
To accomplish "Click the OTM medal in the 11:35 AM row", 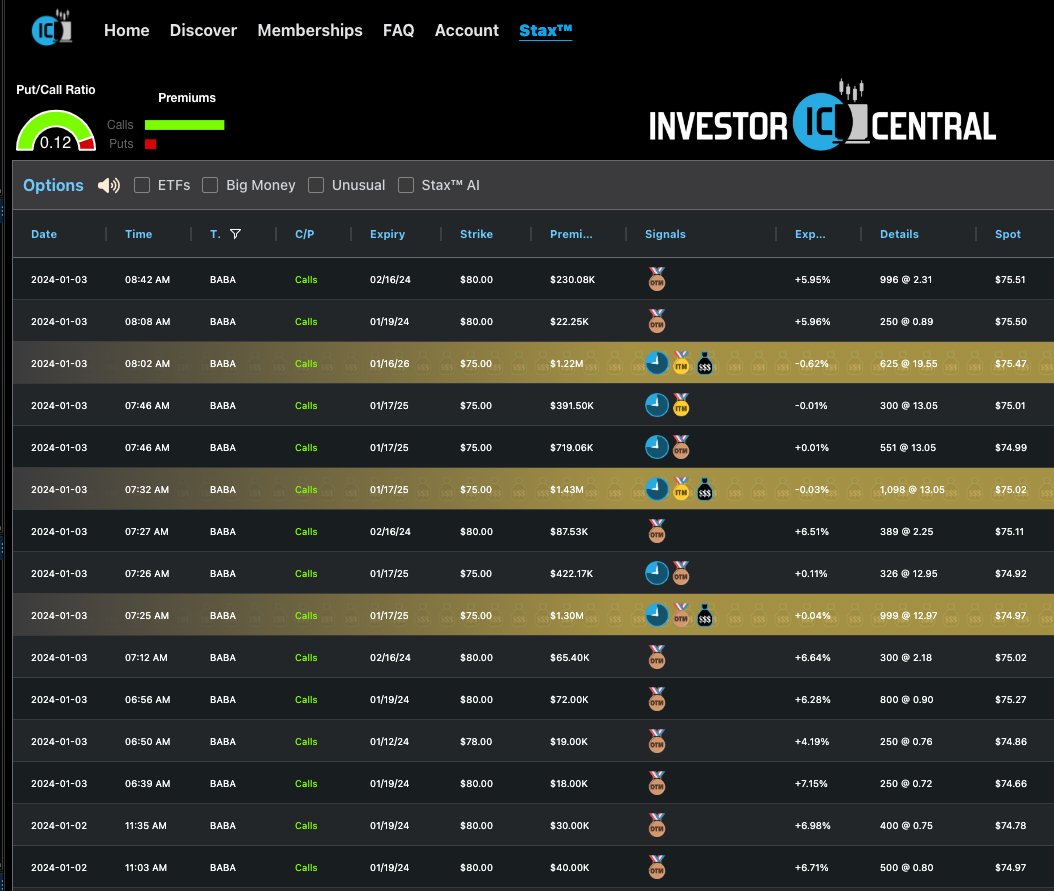I will (x=657, y=825).
